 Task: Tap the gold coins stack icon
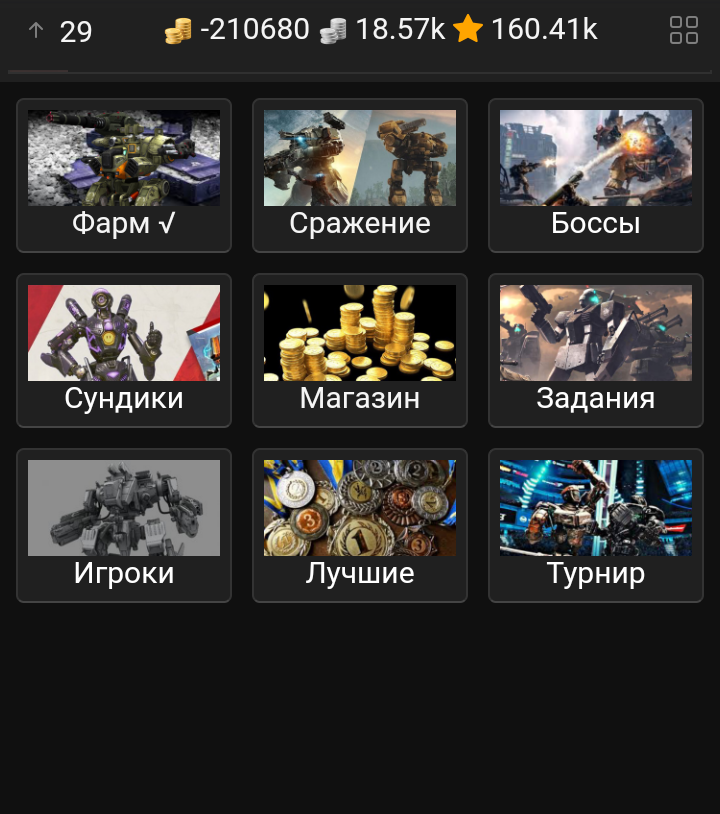178,31
